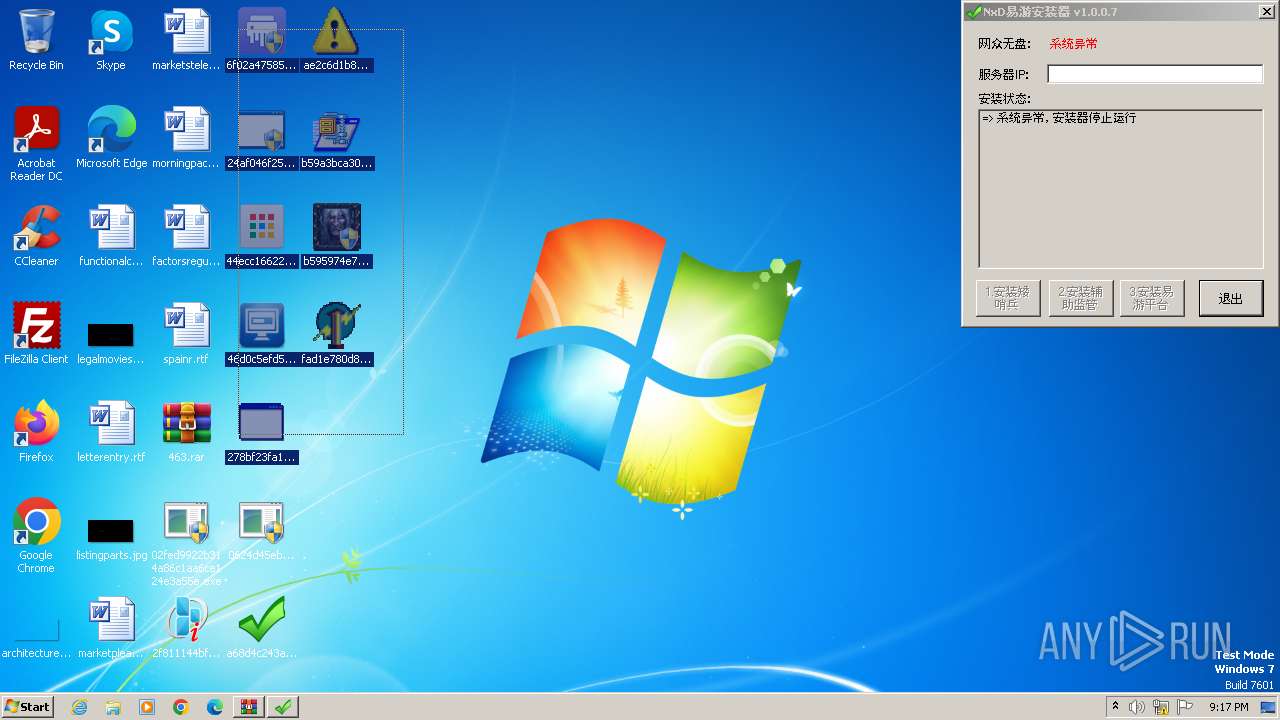The image size is (1280, 720).
Task: Select the spainr.rtf document icon
Action: point(186,334)
